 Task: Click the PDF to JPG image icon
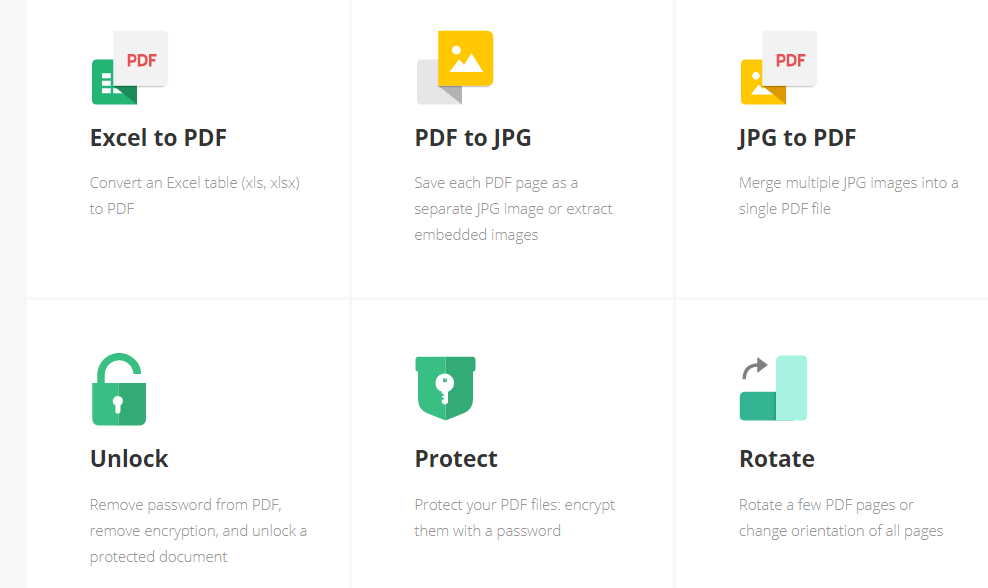454,67
